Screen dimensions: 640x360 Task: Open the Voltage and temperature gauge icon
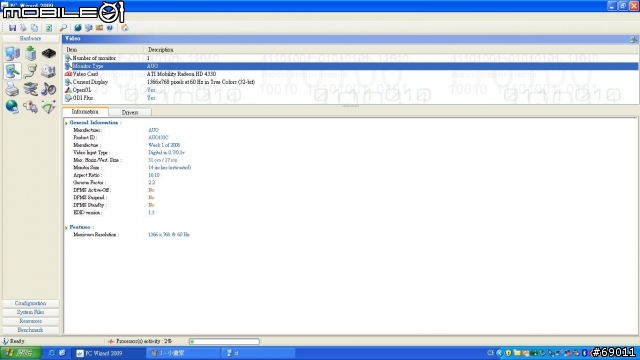pyautogui.click(x=49, y=107)
